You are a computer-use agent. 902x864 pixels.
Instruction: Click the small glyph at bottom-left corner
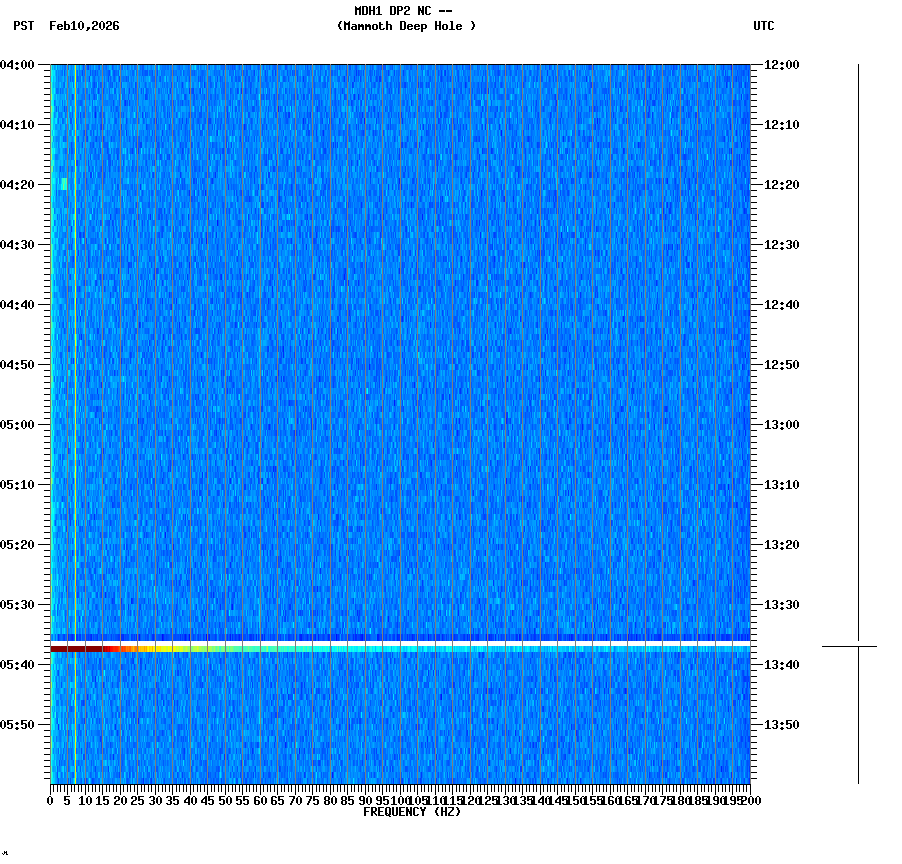point(7,855)
